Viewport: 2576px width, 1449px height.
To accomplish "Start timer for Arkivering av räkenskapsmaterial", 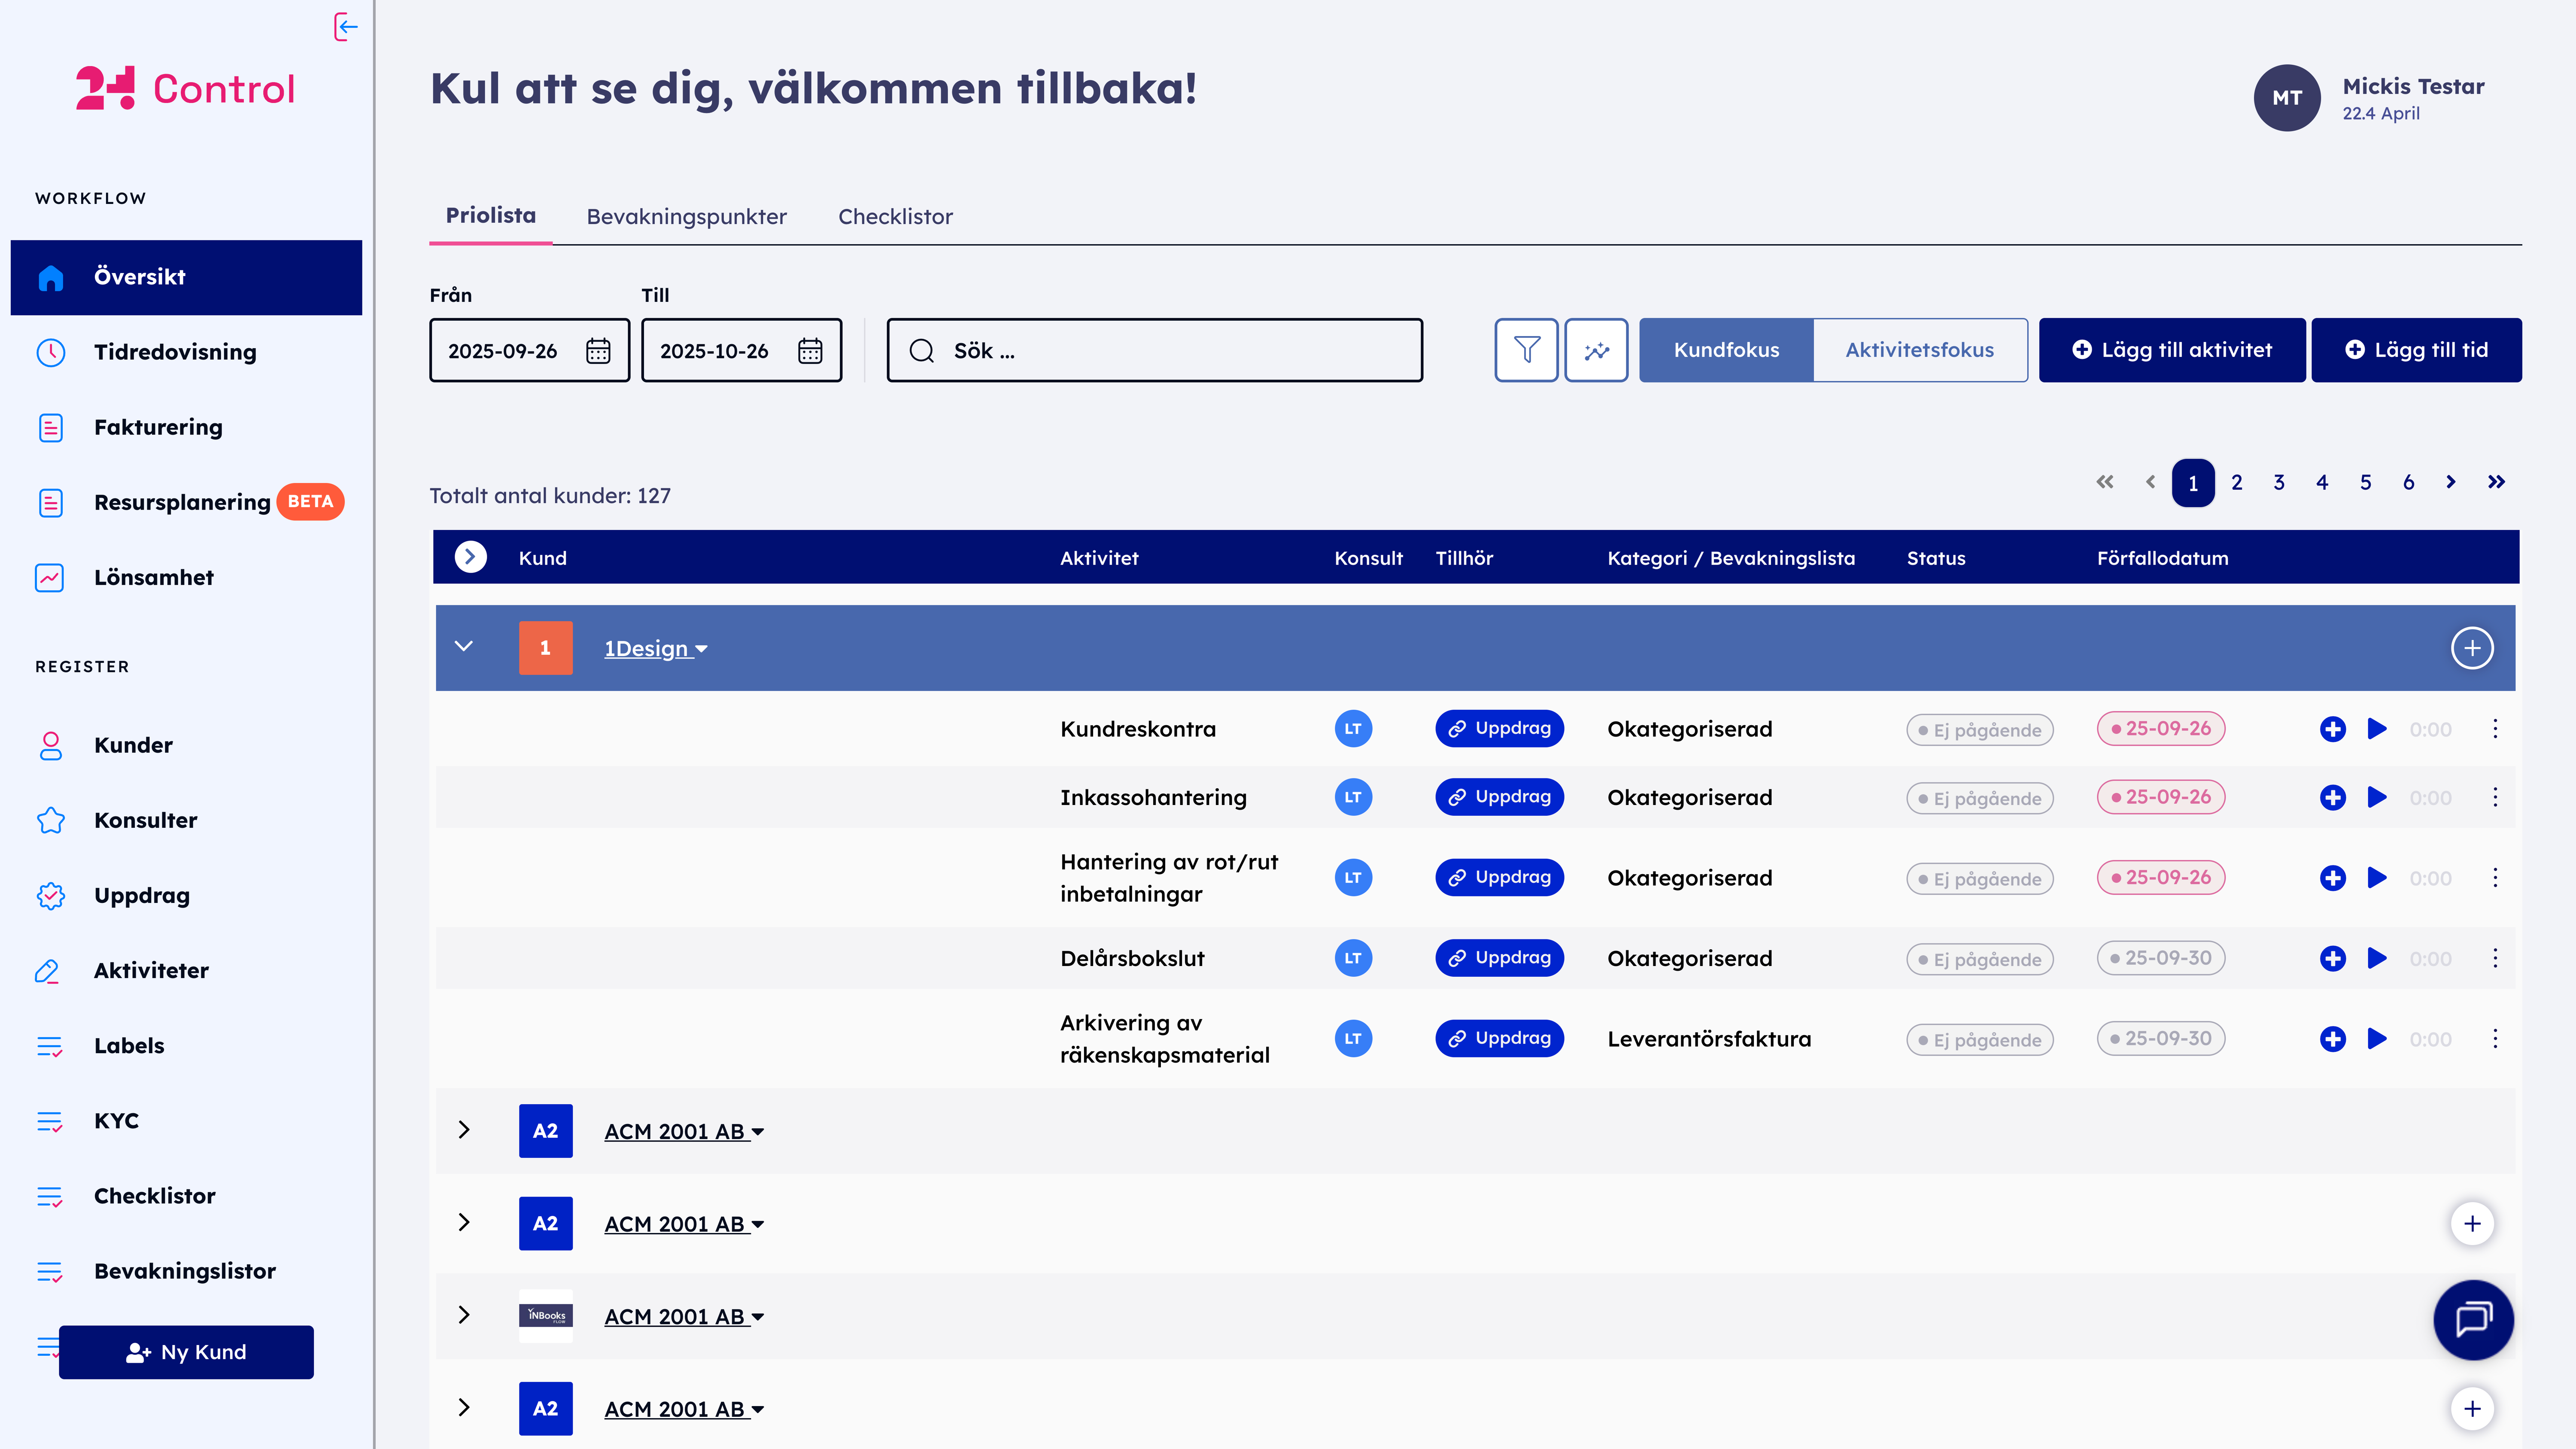I will [2377, 1039].
